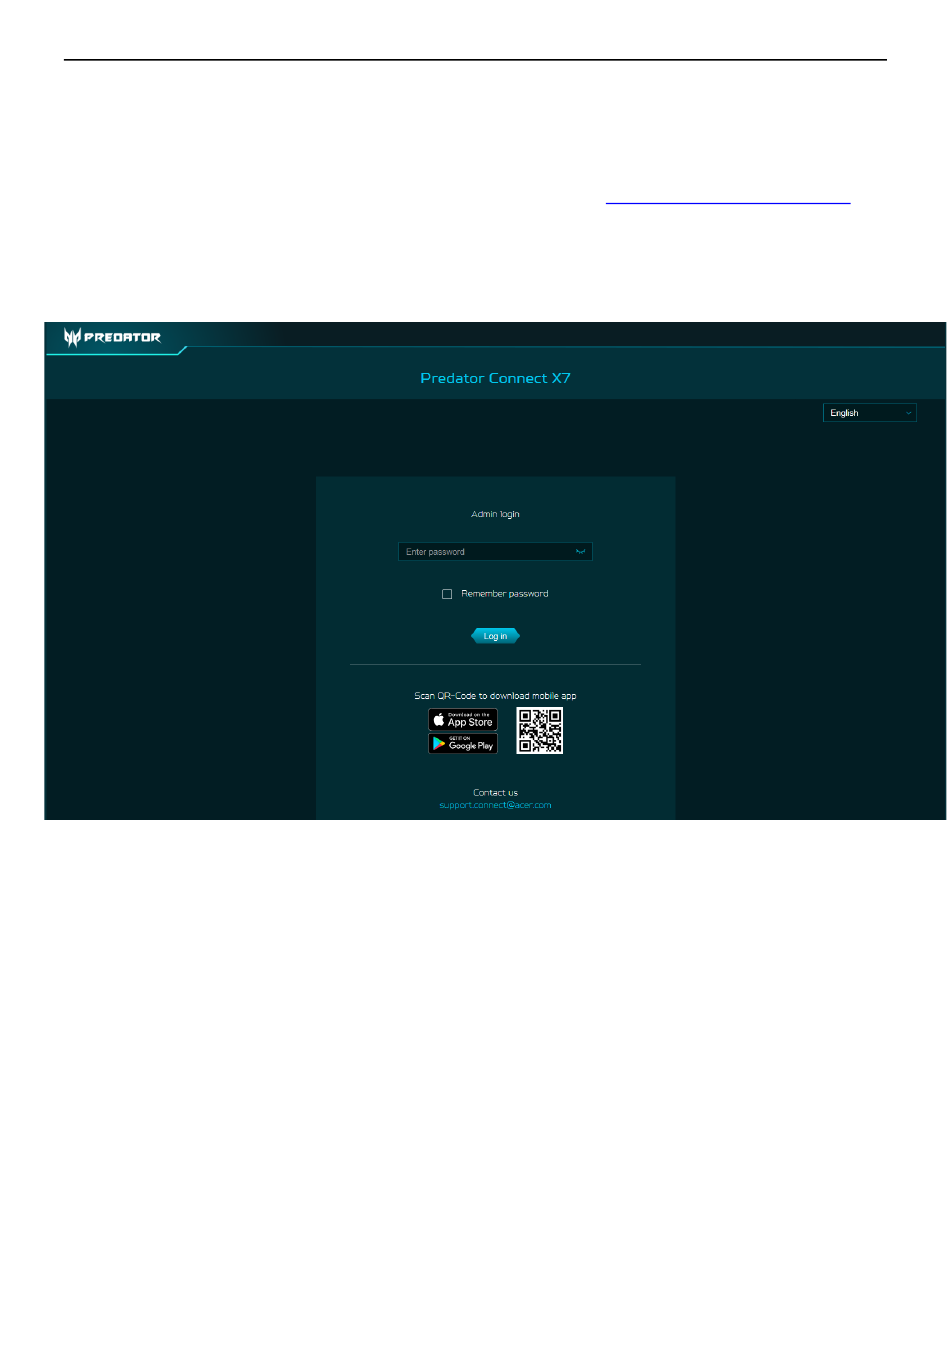Click the Log in button
The height and width of the screenshot is (1371, 950).
tap(495, 636)
